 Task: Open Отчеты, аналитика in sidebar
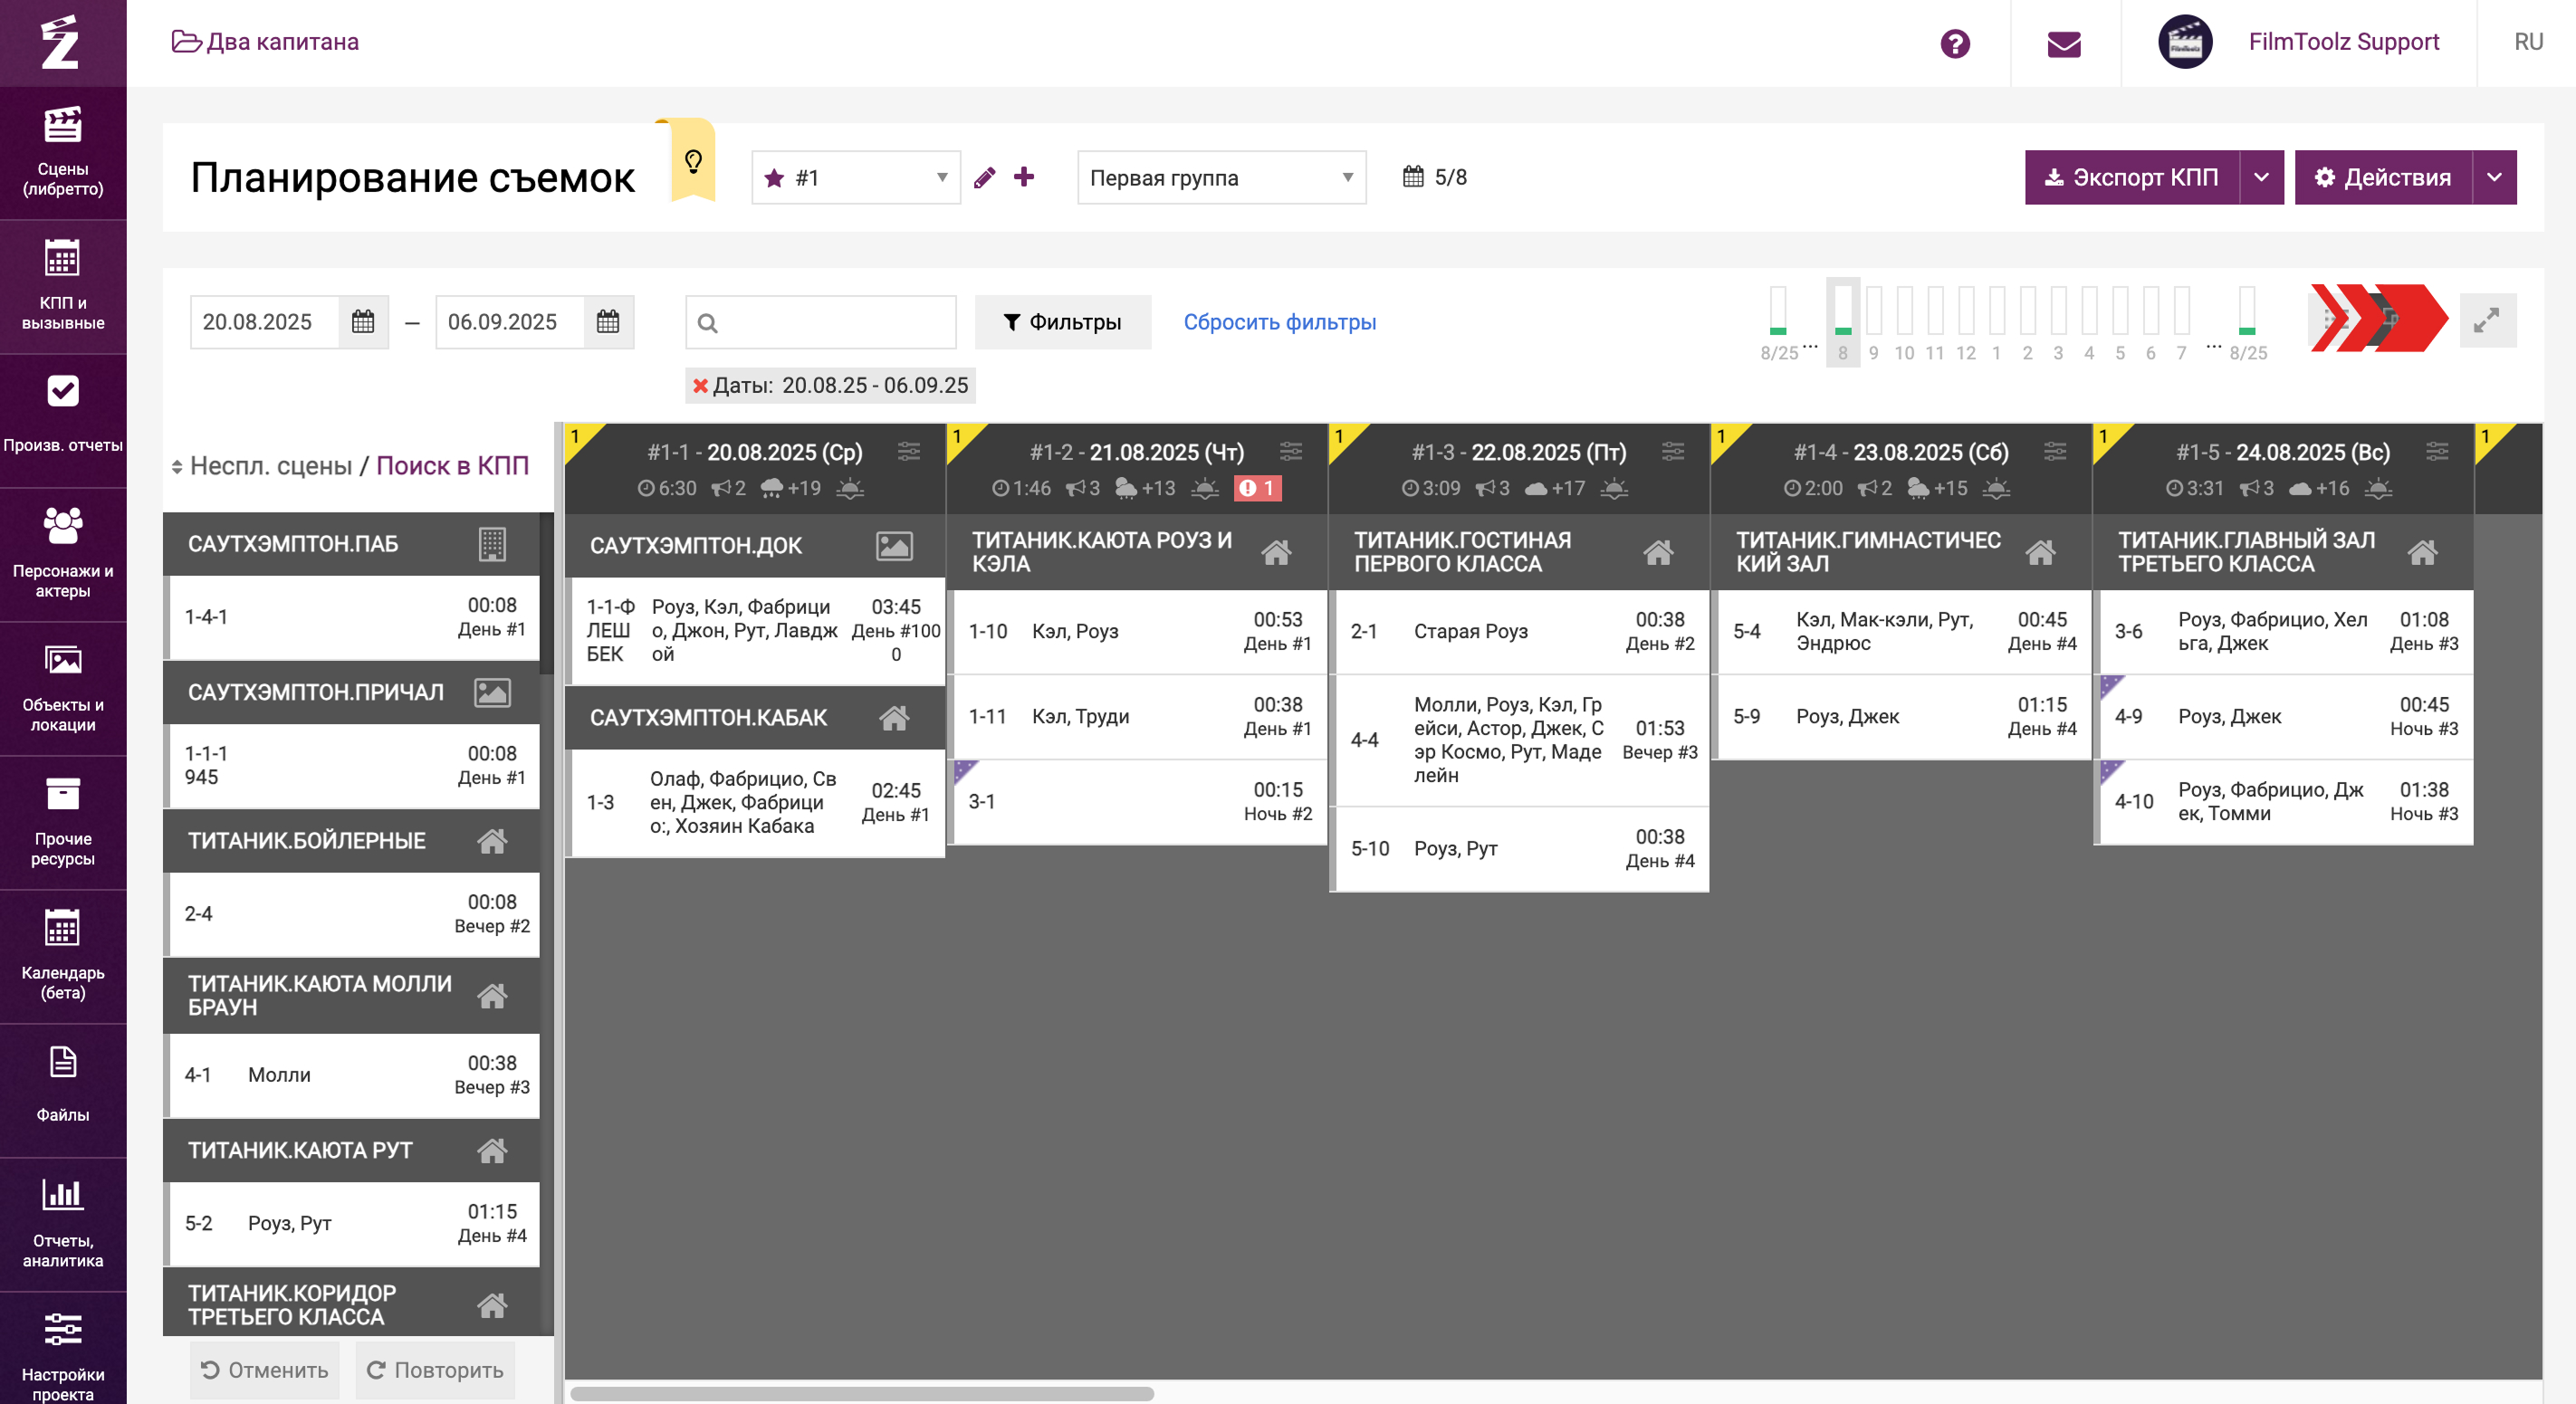click(63, 1225)
